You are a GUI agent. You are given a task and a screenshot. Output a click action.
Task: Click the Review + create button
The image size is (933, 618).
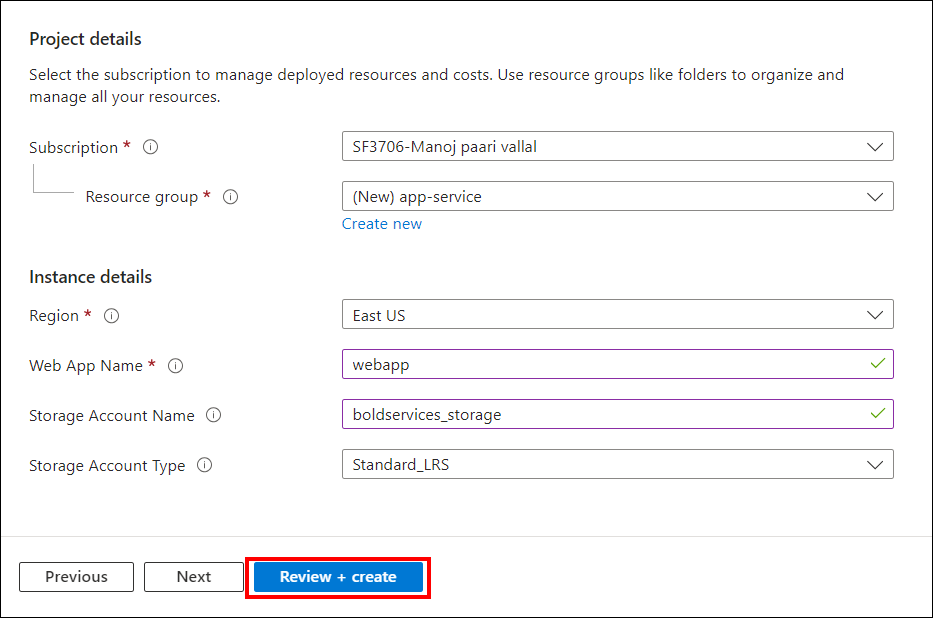[338, 577]
